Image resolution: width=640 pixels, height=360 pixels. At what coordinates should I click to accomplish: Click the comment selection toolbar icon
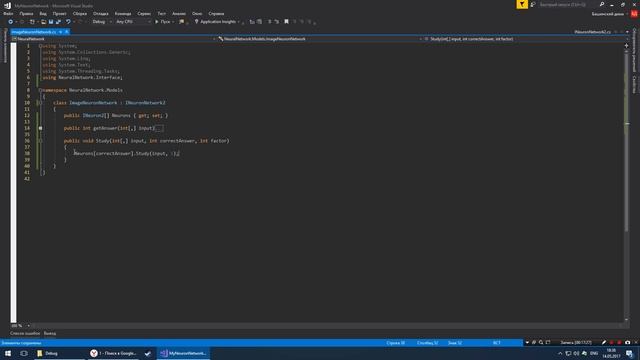(x=269, y=22)
